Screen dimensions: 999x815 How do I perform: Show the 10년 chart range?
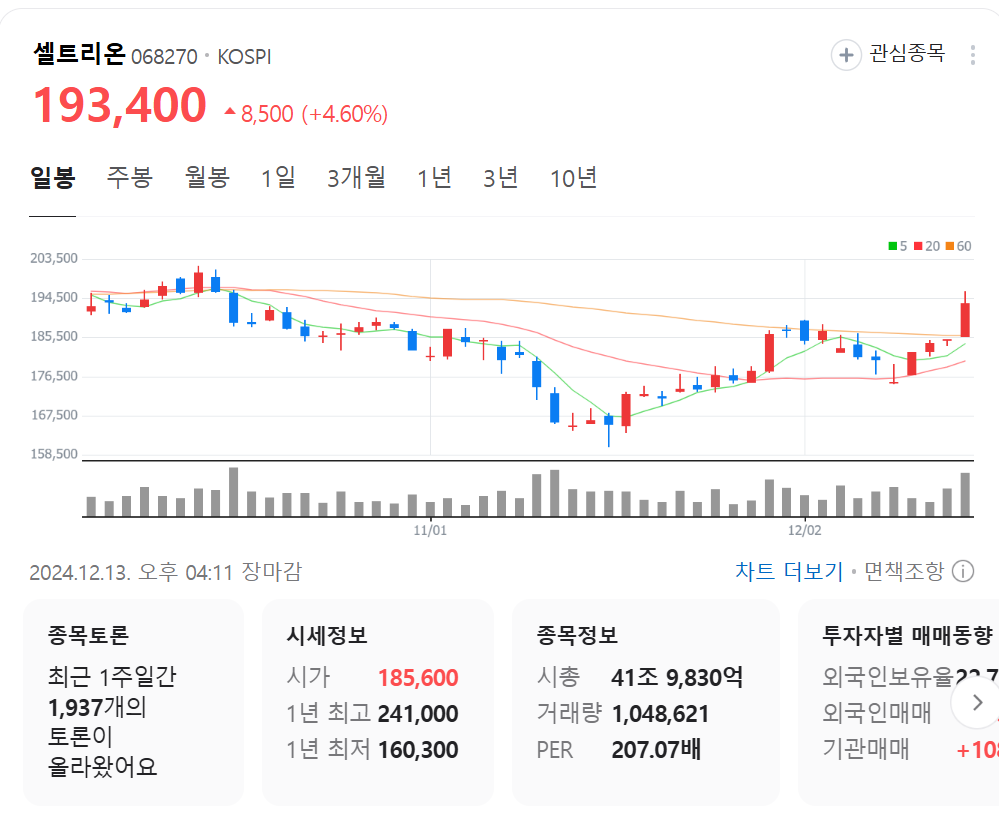coord(573,178)
